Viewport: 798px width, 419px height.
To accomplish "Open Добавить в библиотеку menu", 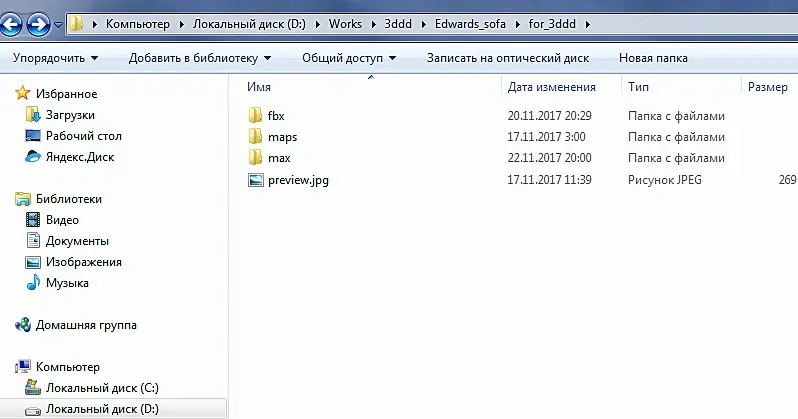I will click(200, 58).
